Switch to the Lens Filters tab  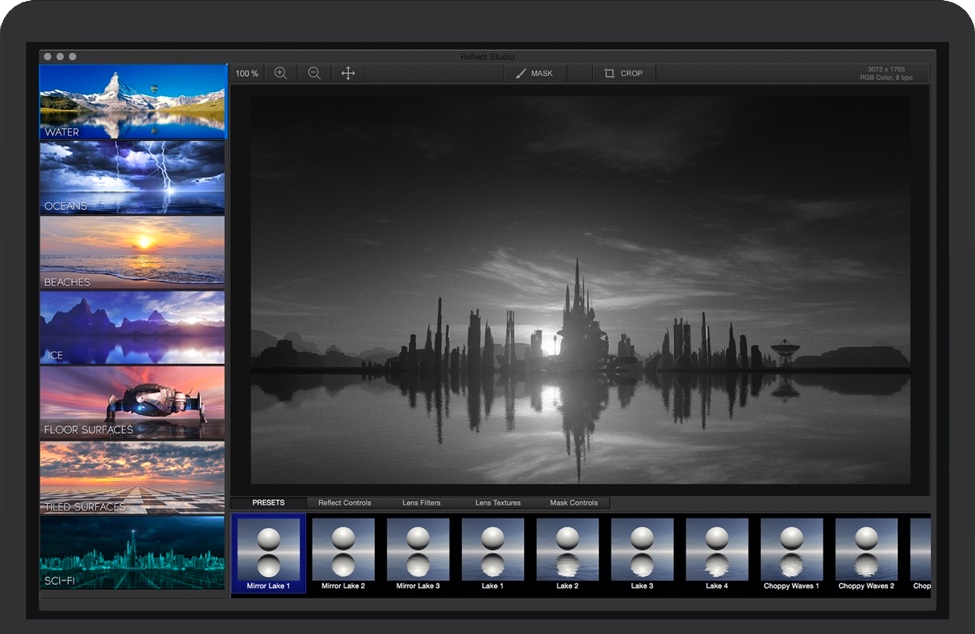(x=419, y=503)
